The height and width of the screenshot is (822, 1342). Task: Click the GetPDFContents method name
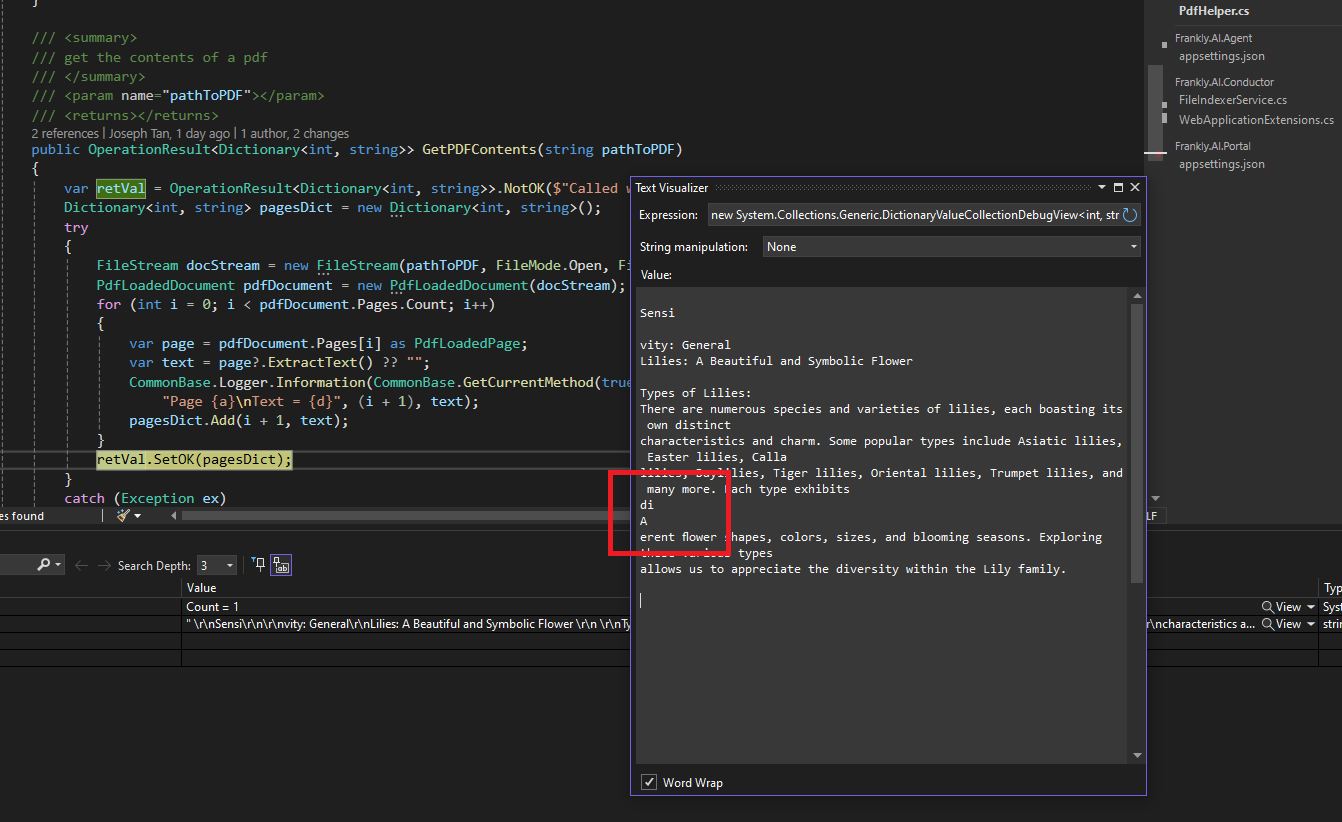click(480, 150)
